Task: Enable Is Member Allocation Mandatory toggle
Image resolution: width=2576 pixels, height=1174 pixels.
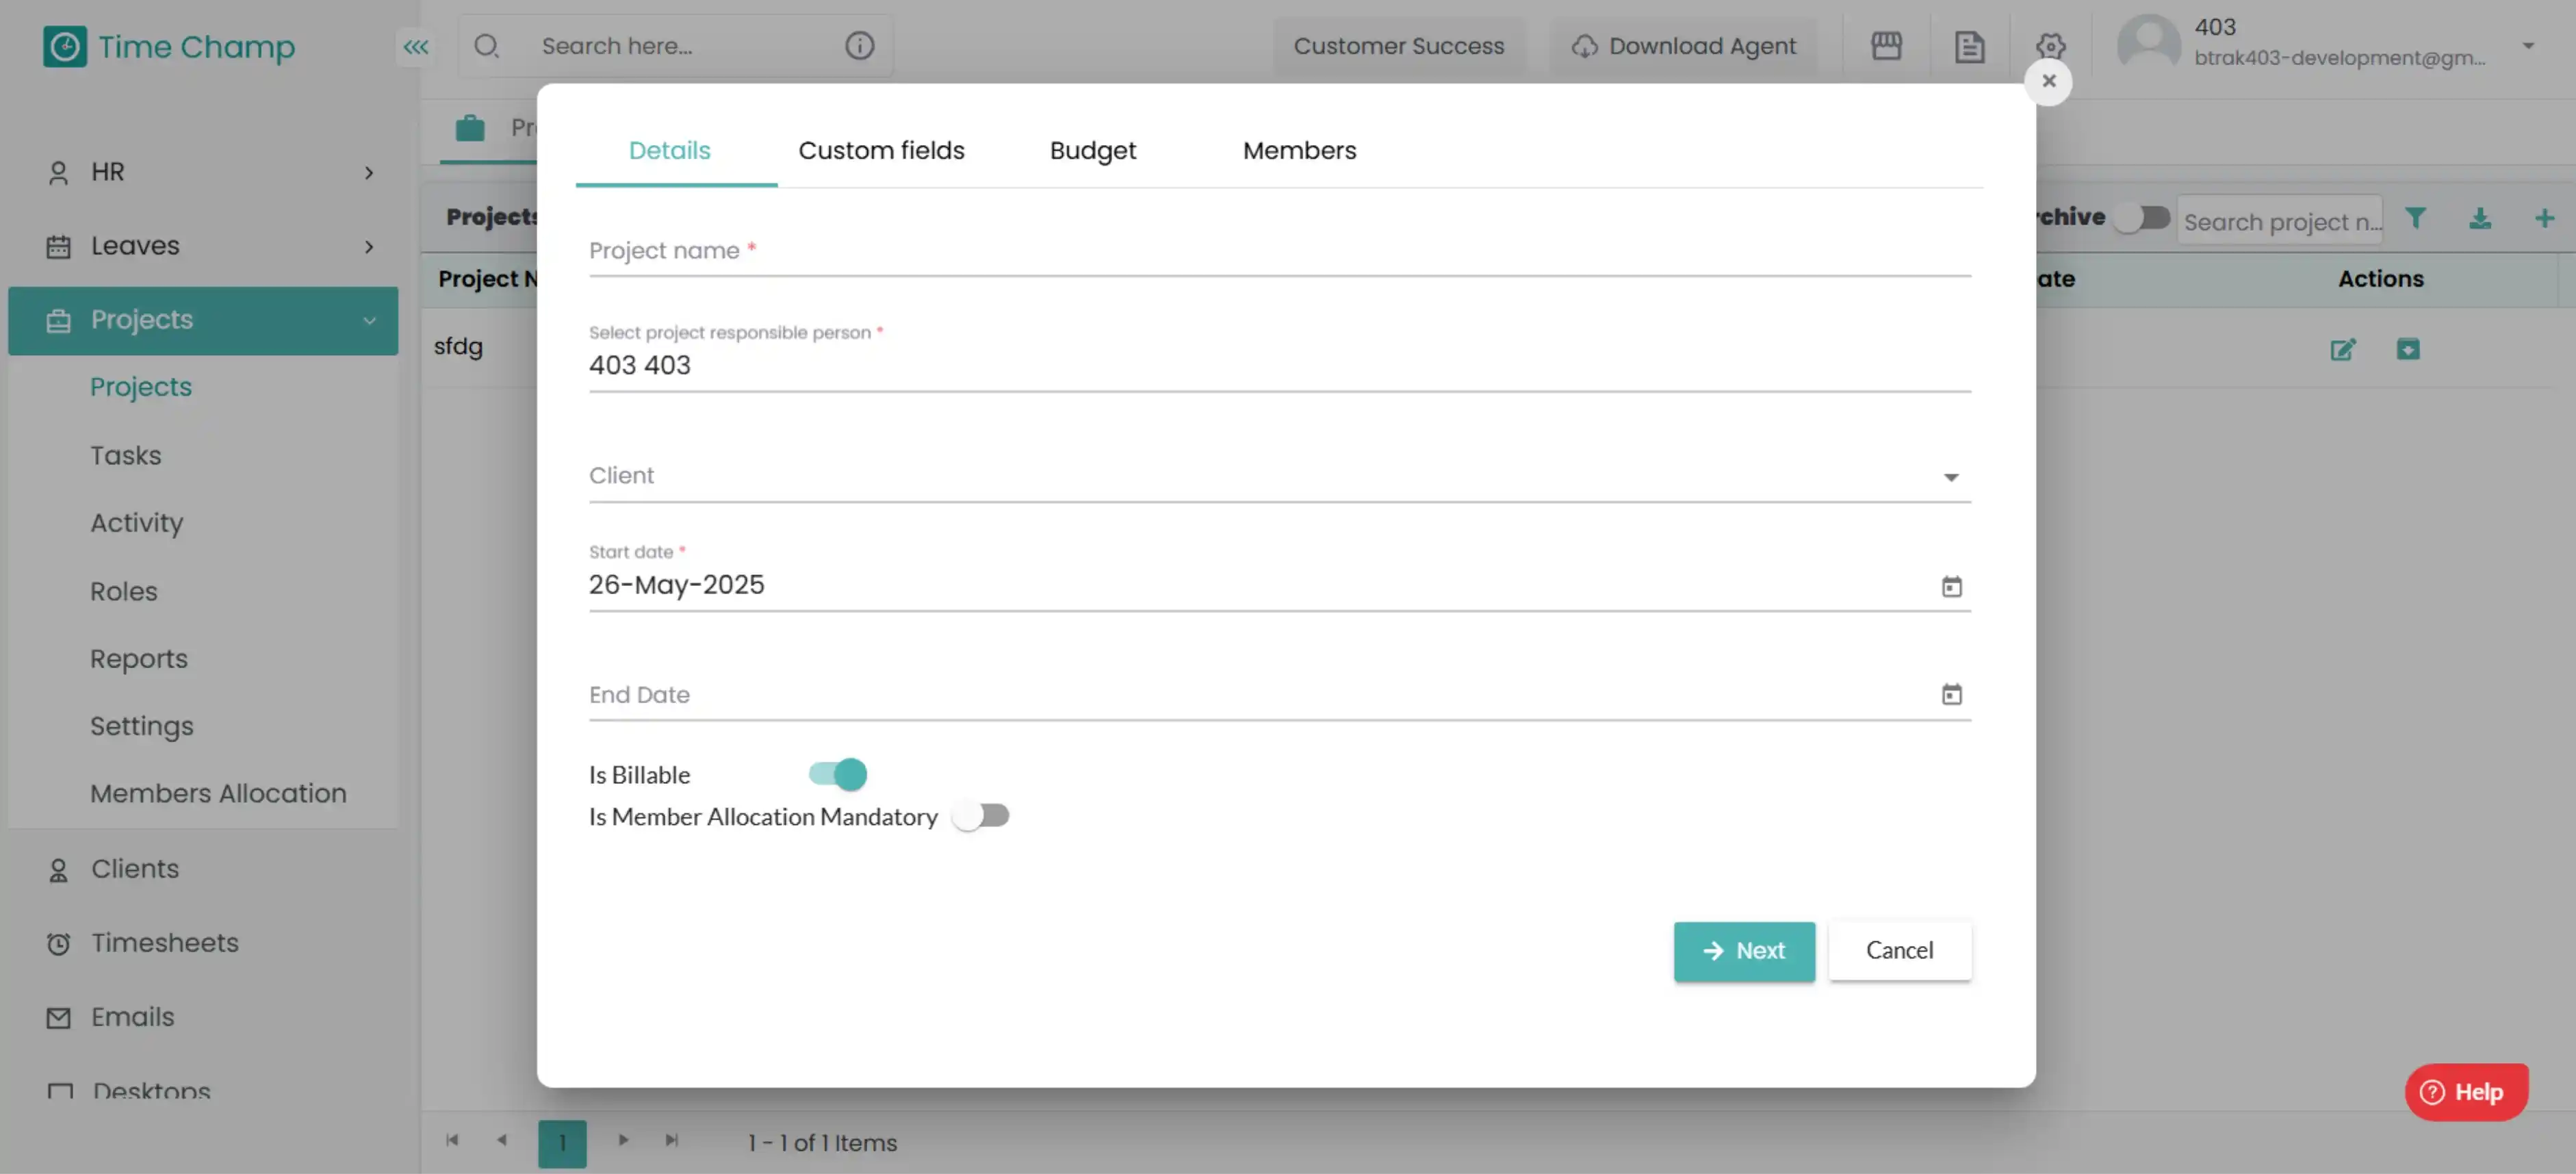Action: click(x=980, y=816)
